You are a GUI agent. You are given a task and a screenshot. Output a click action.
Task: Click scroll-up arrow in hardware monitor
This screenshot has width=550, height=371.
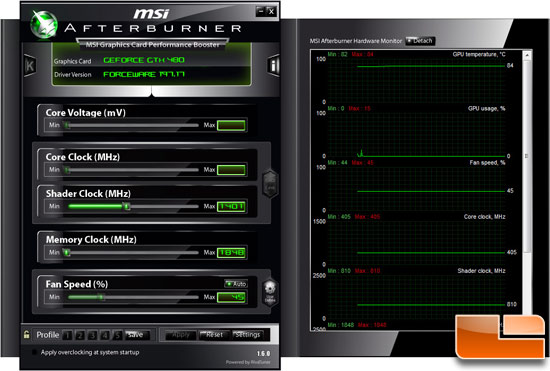click(527, 55)
